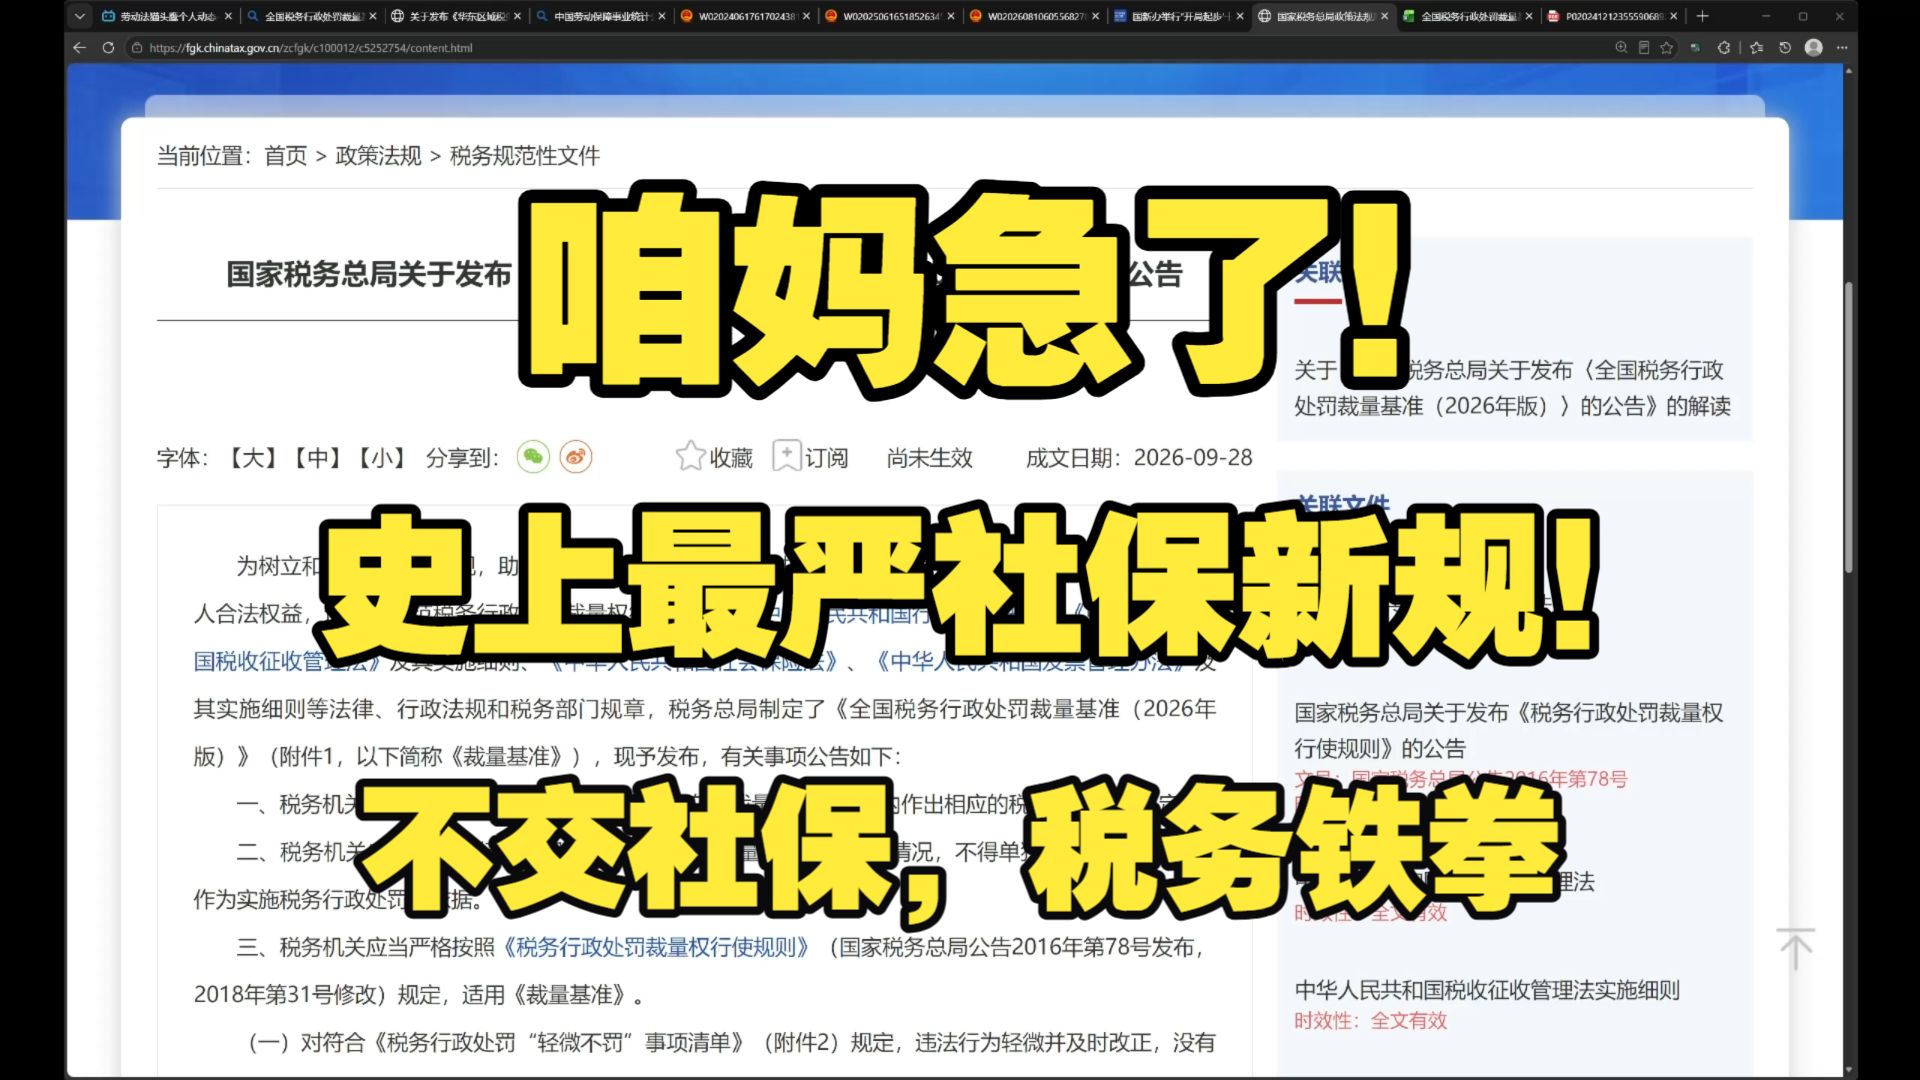Set font size to 【中】
The width and height of the screenshot is (1920, 1080).
click(x=317, y=458)
